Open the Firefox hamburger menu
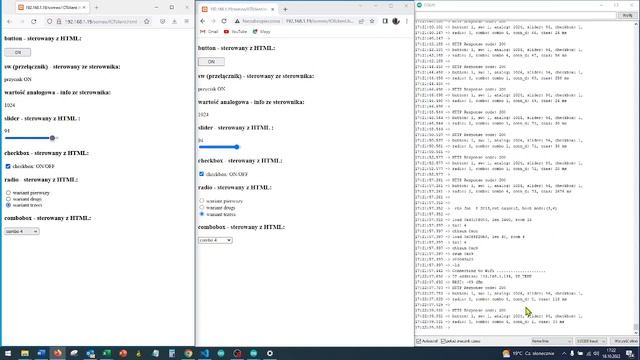This screenshot has width=640, height=360. click(187, 21)
